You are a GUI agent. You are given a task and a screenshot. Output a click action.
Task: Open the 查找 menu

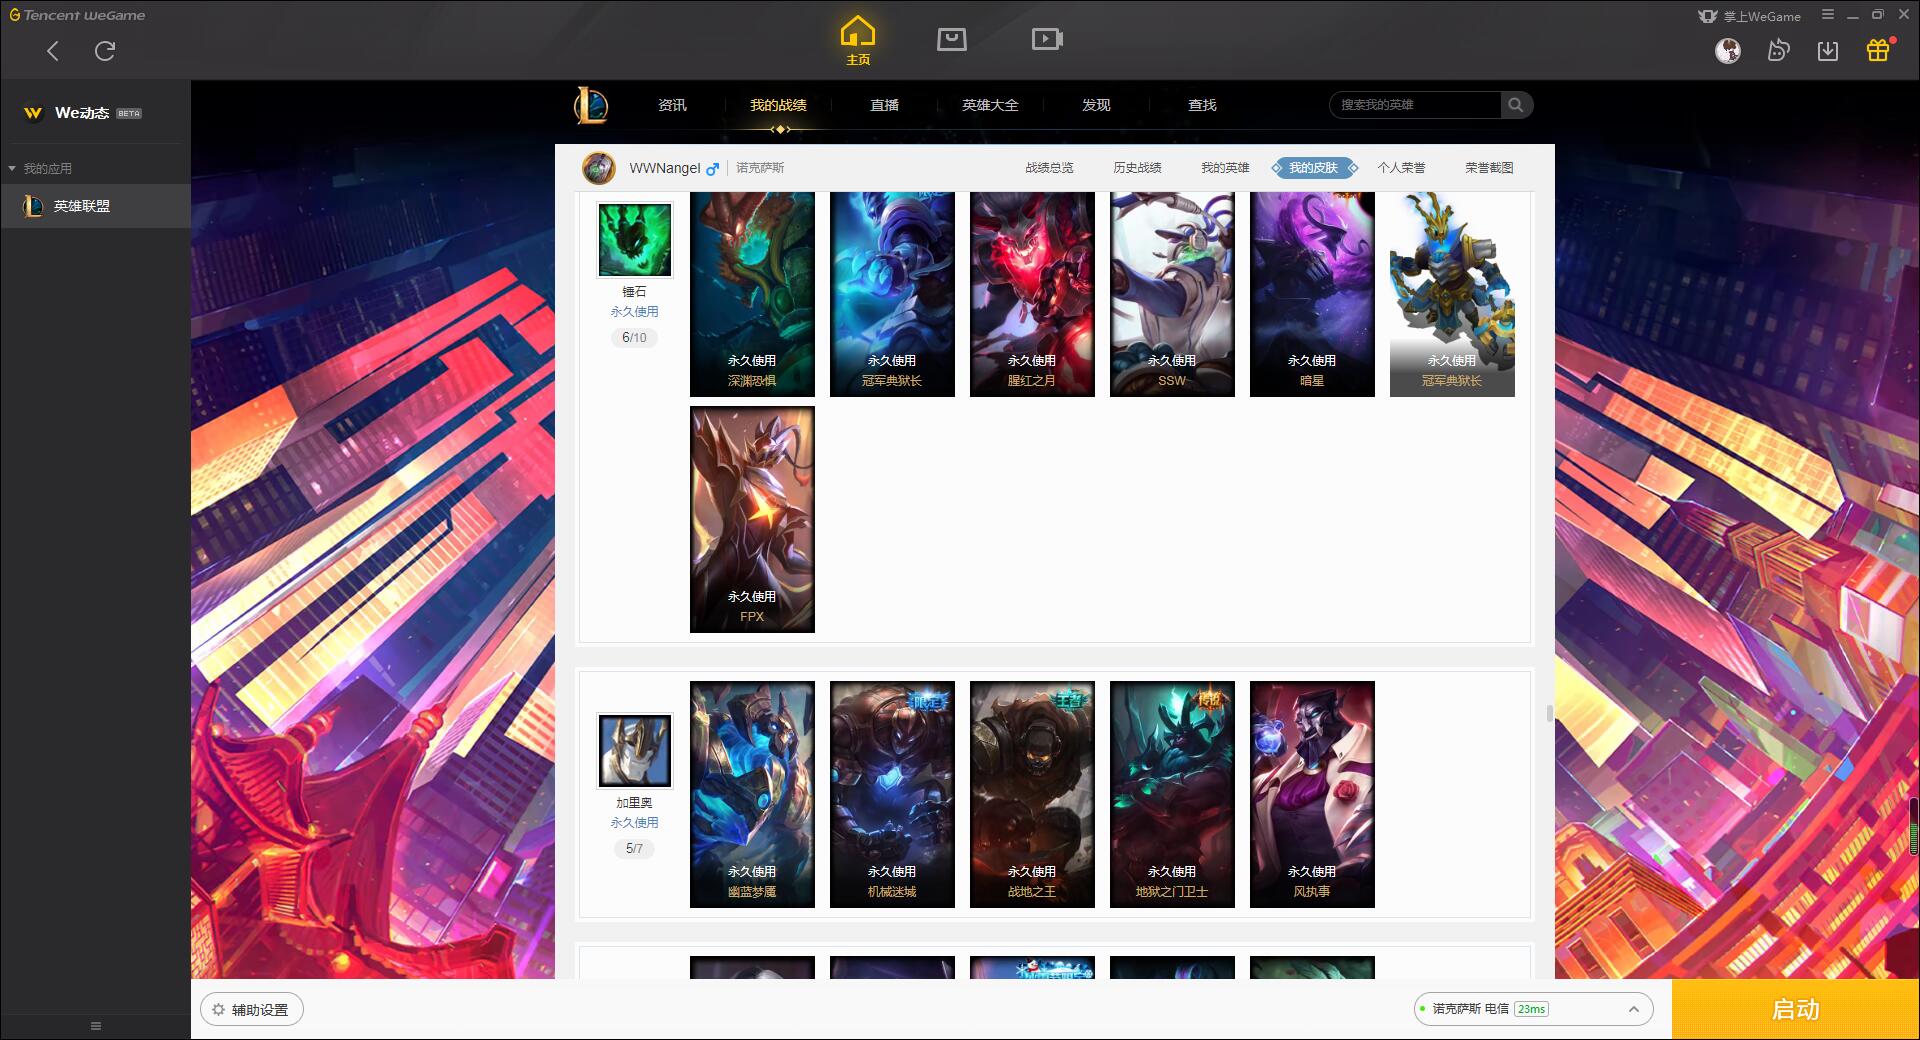1202,105
